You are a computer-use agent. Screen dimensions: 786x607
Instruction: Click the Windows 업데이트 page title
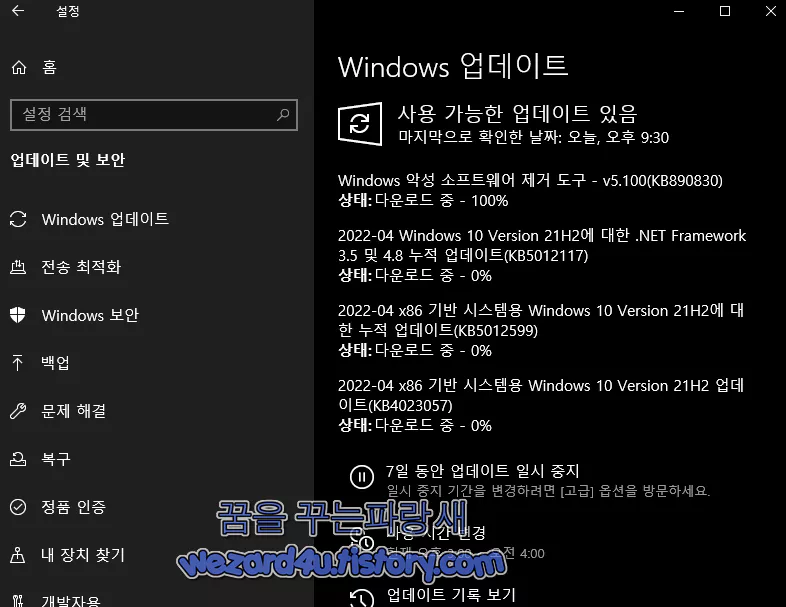pyautogui.click(x=453, y=66)
